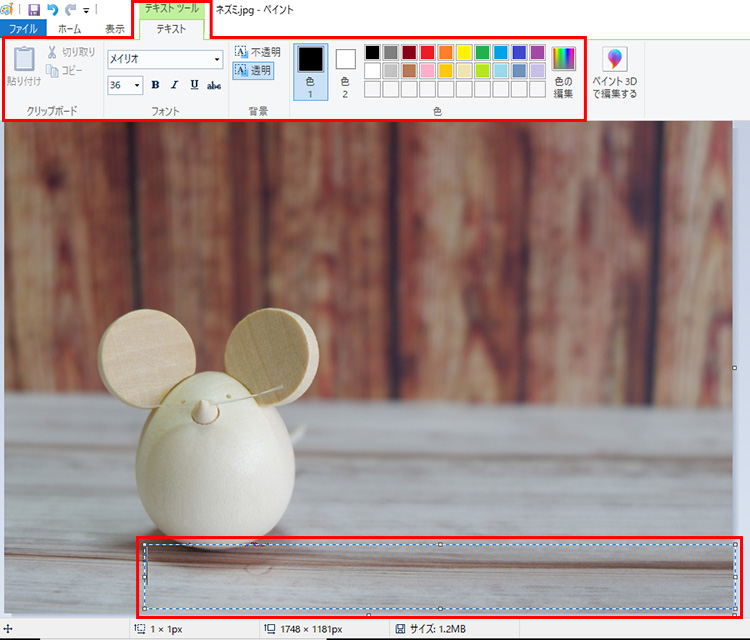Expand the quick access toolbar customize arrow
Viewport: 750px width, 640px height.
[x=87, y=10]
